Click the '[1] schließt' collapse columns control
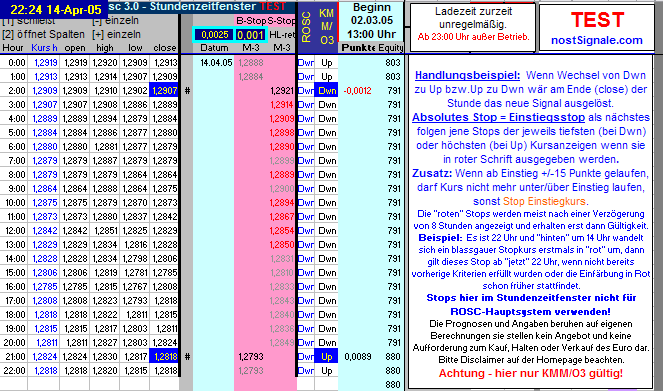Image resolution: width=663 pixels, height=391 pixels. coord(28,21)
